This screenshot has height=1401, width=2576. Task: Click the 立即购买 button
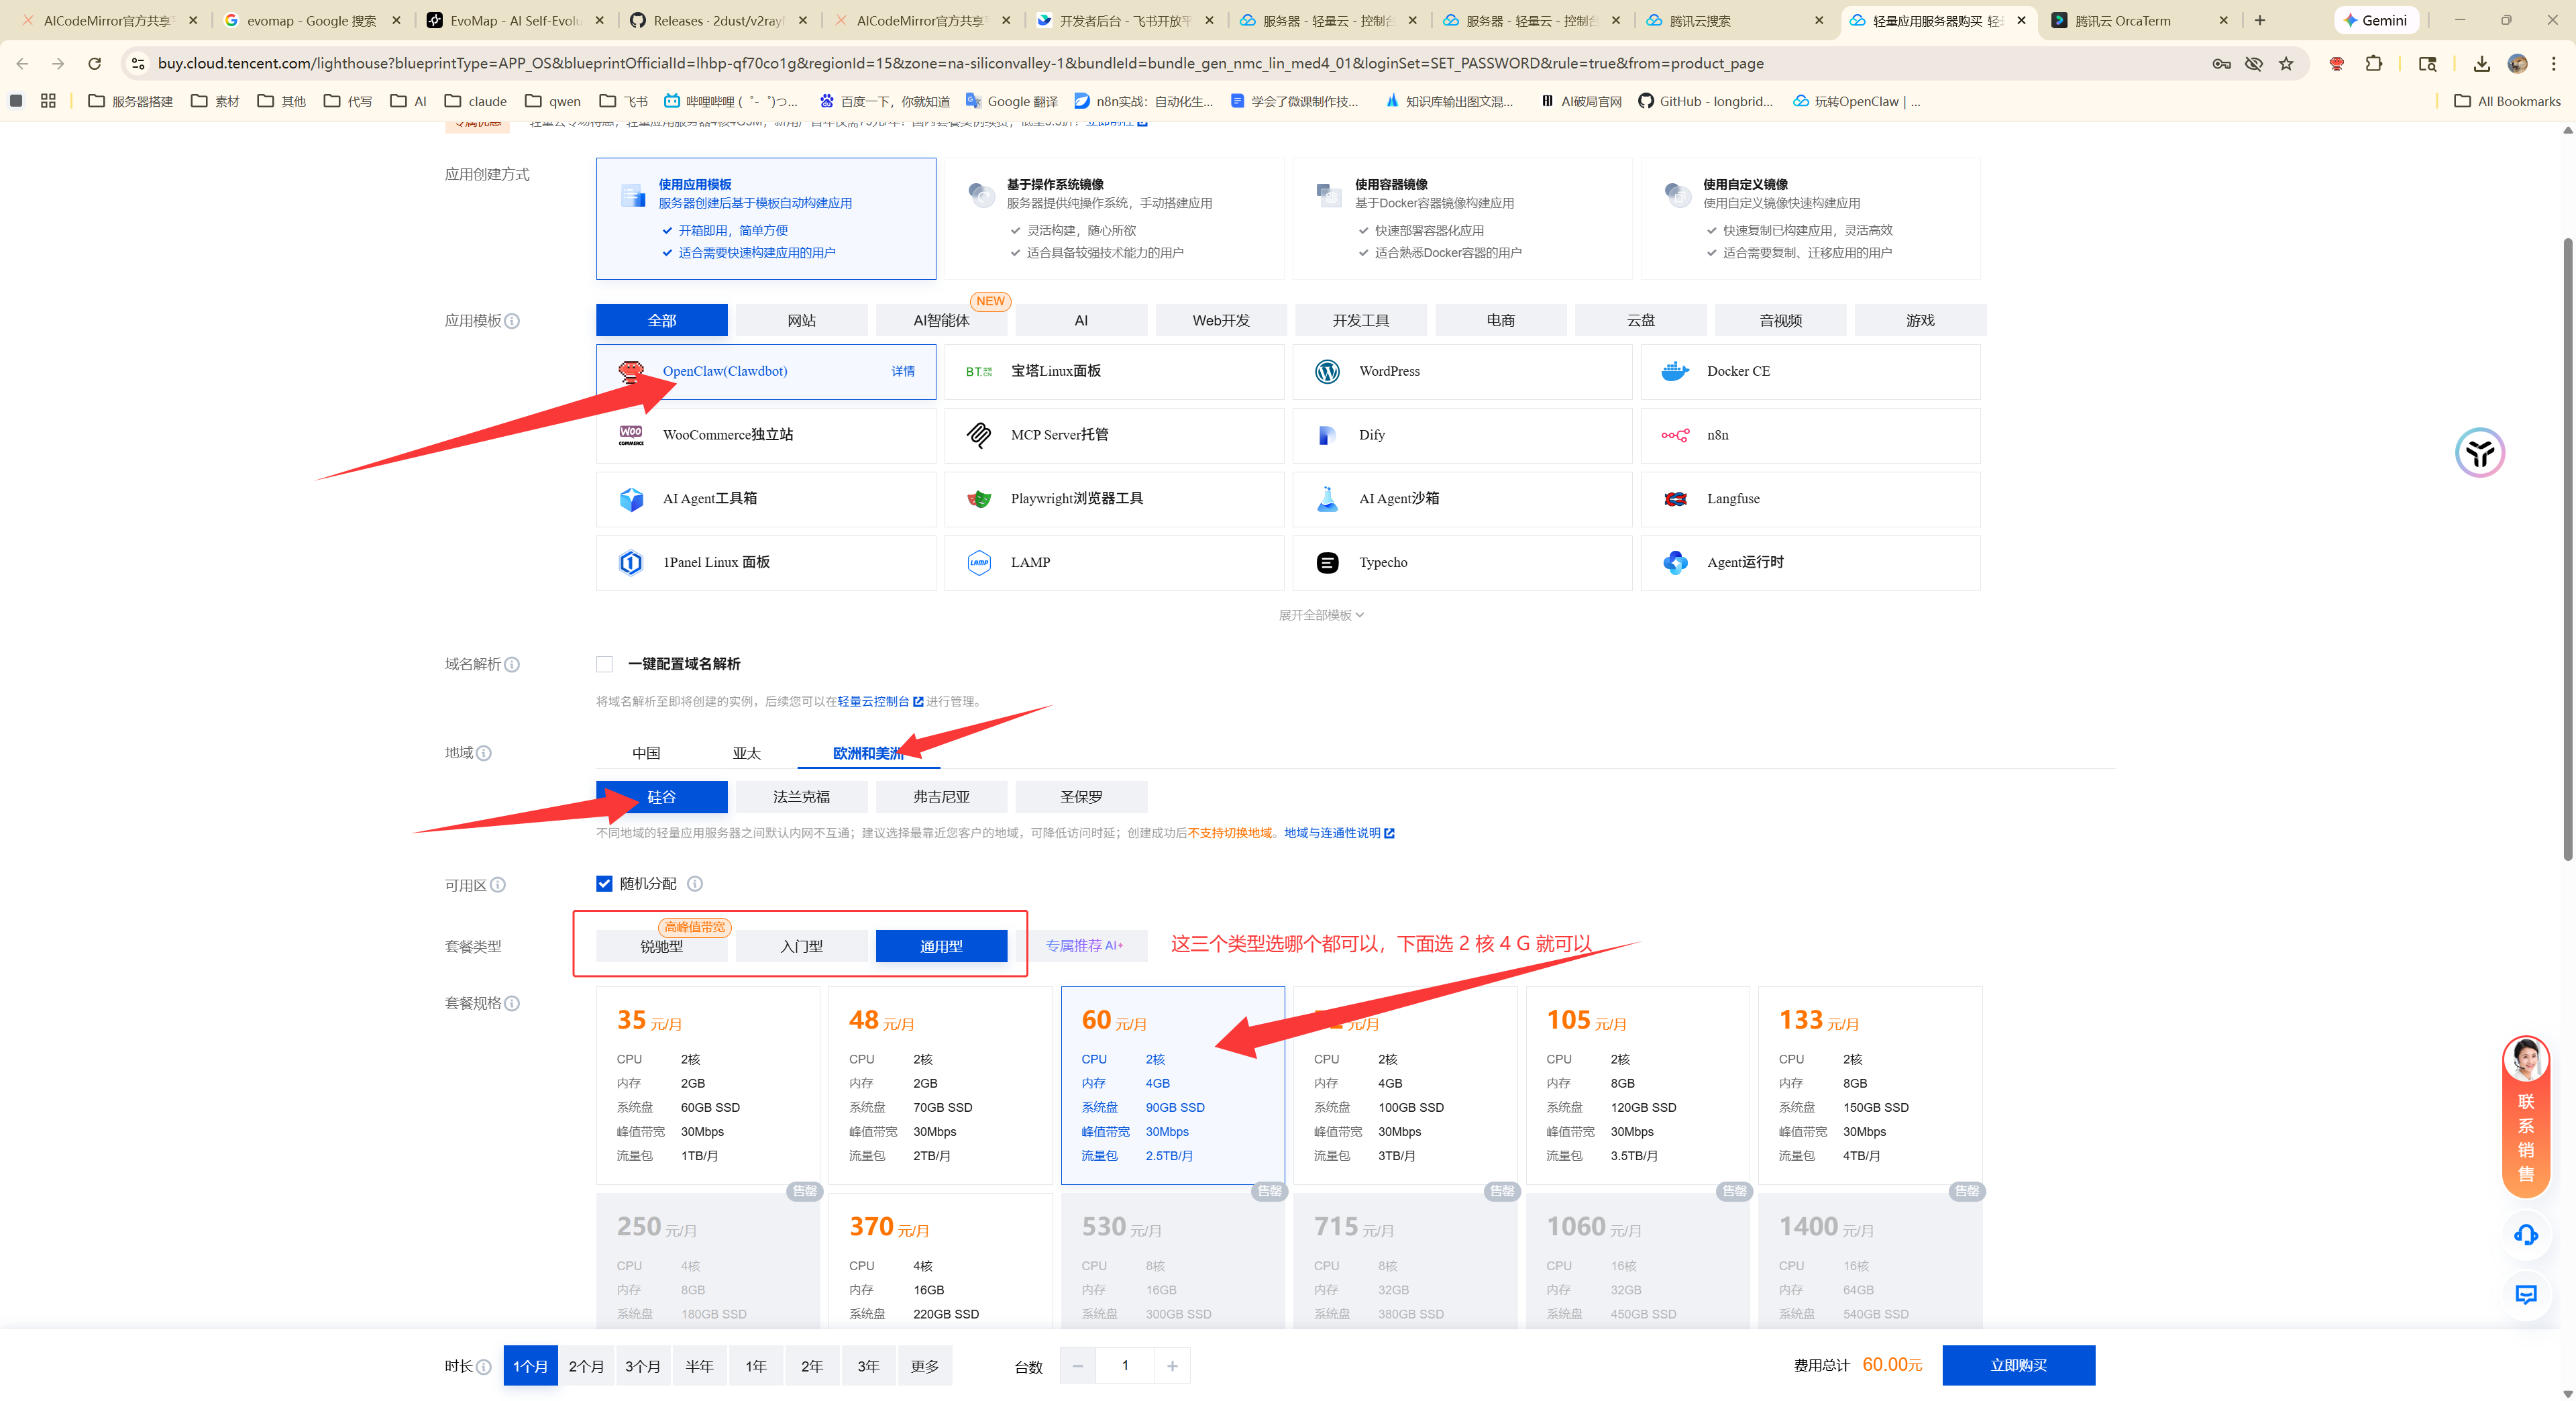coord(2018,1366)
